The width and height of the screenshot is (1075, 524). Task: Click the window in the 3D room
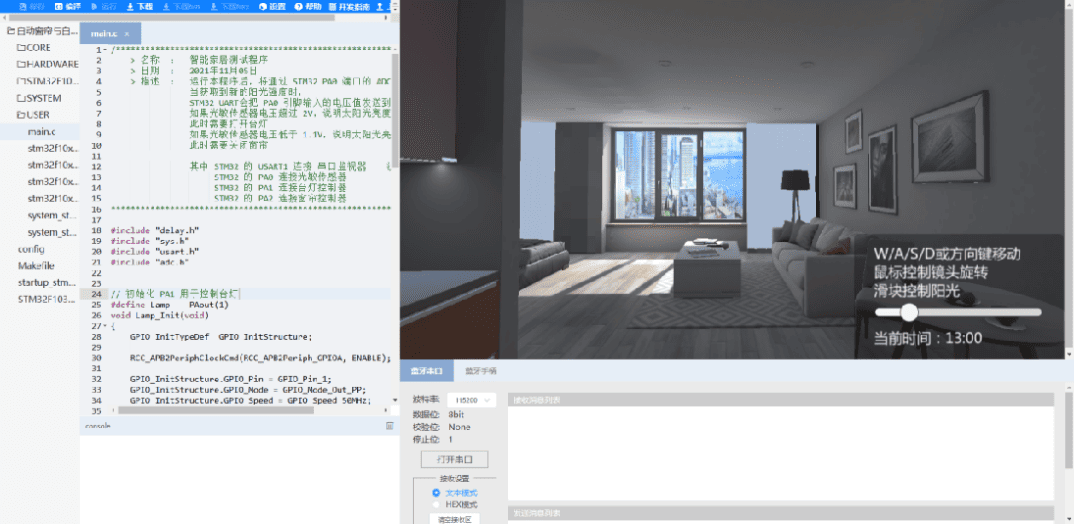click(679, 175)
